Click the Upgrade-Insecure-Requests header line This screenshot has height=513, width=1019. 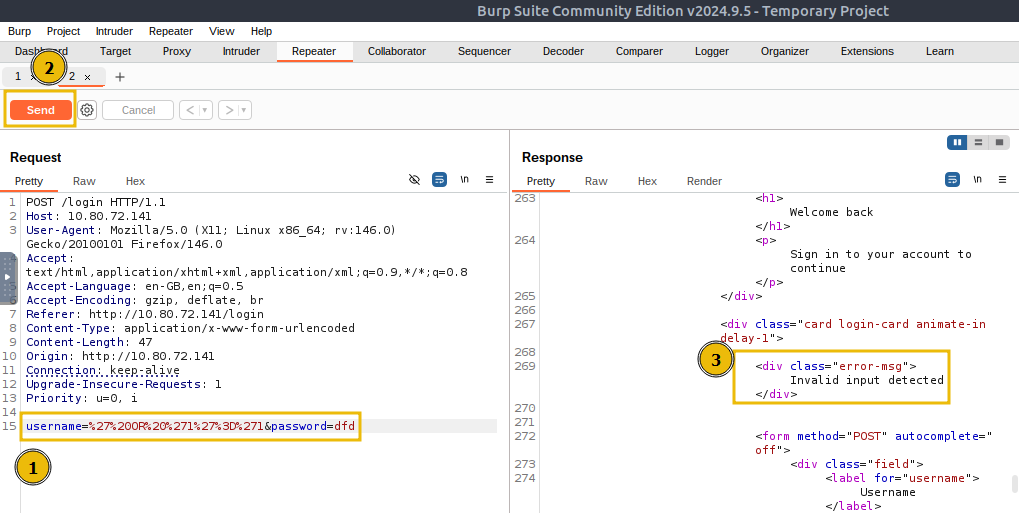pyautogui.click(x=123, y=384)
